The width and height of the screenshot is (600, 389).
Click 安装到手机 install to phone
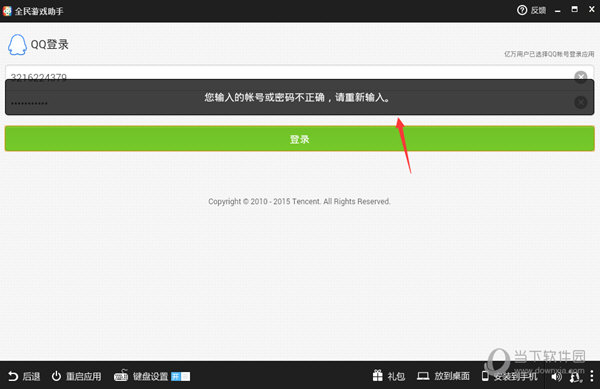point(509,376)
